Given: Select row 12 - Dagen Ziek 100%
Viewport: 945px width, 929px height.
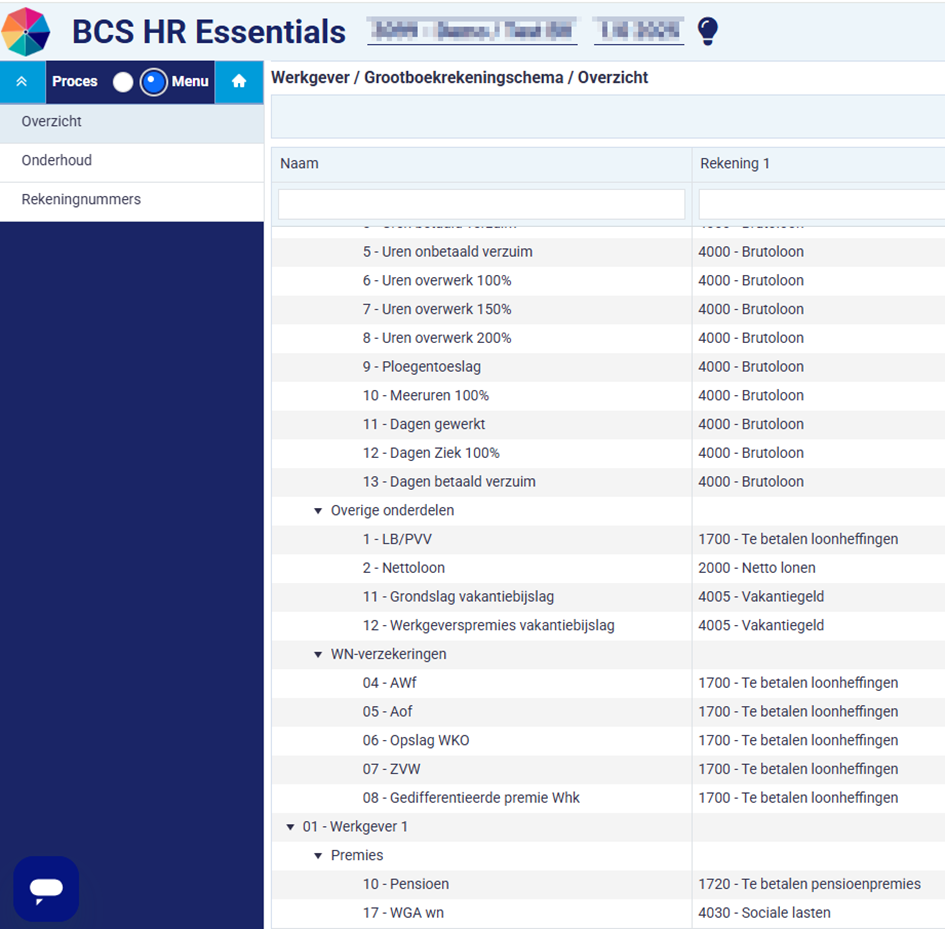Looking at the screenshot, I should (x=608, y=453).
